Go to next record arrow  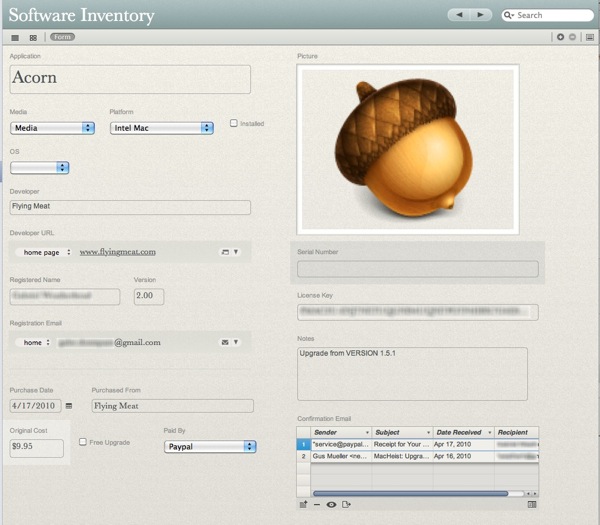pos(481,15)
